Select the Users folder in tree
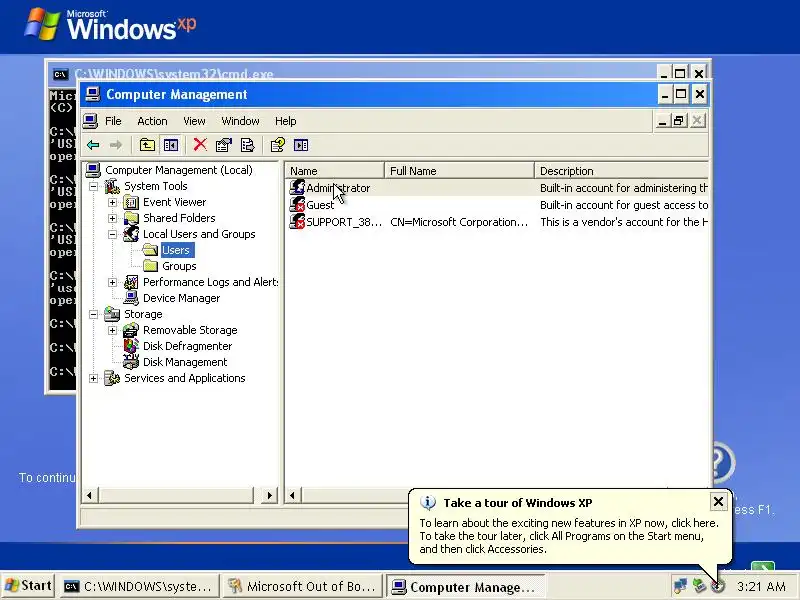 pyautogui.click(x=176, y=250)
